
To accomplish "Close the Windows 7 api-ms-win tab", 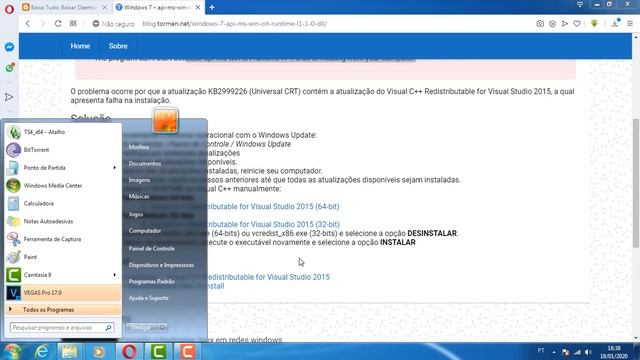I will pos(198,7).
